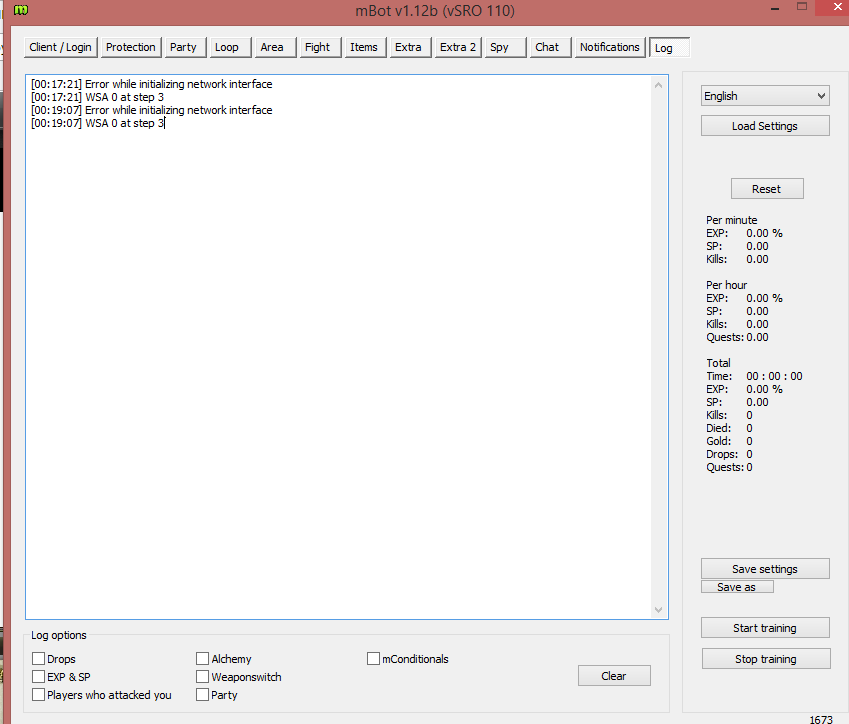Viewport: 849px width, 724px height.
Task: Clear the log with the Clear button
Action: [x=614, y=676]
